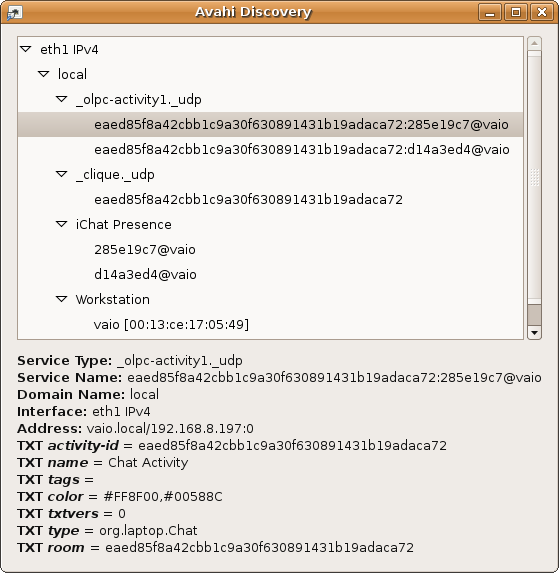Select the 285e19c7@vaio olpc-activity service entry
This screenshot has width=559, height=573.
pos(270,125)
